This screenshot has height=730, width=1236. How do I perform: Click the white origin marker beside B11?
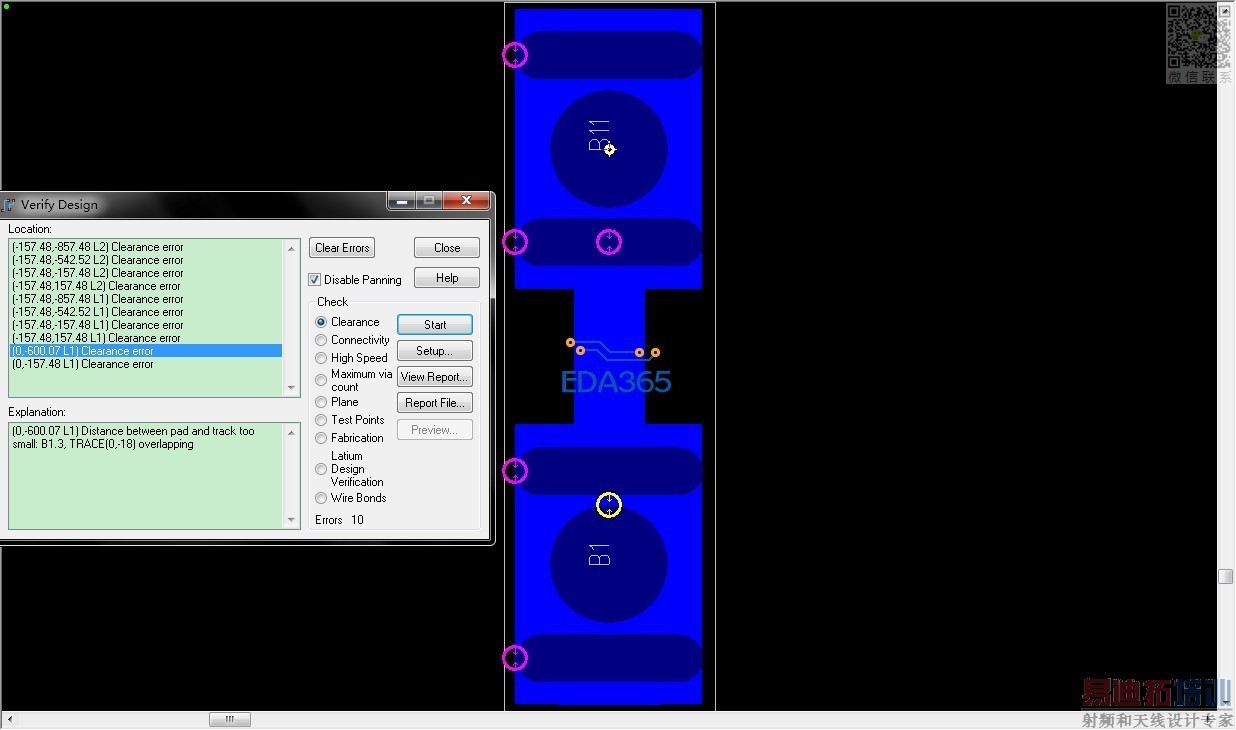pos(610,149)
